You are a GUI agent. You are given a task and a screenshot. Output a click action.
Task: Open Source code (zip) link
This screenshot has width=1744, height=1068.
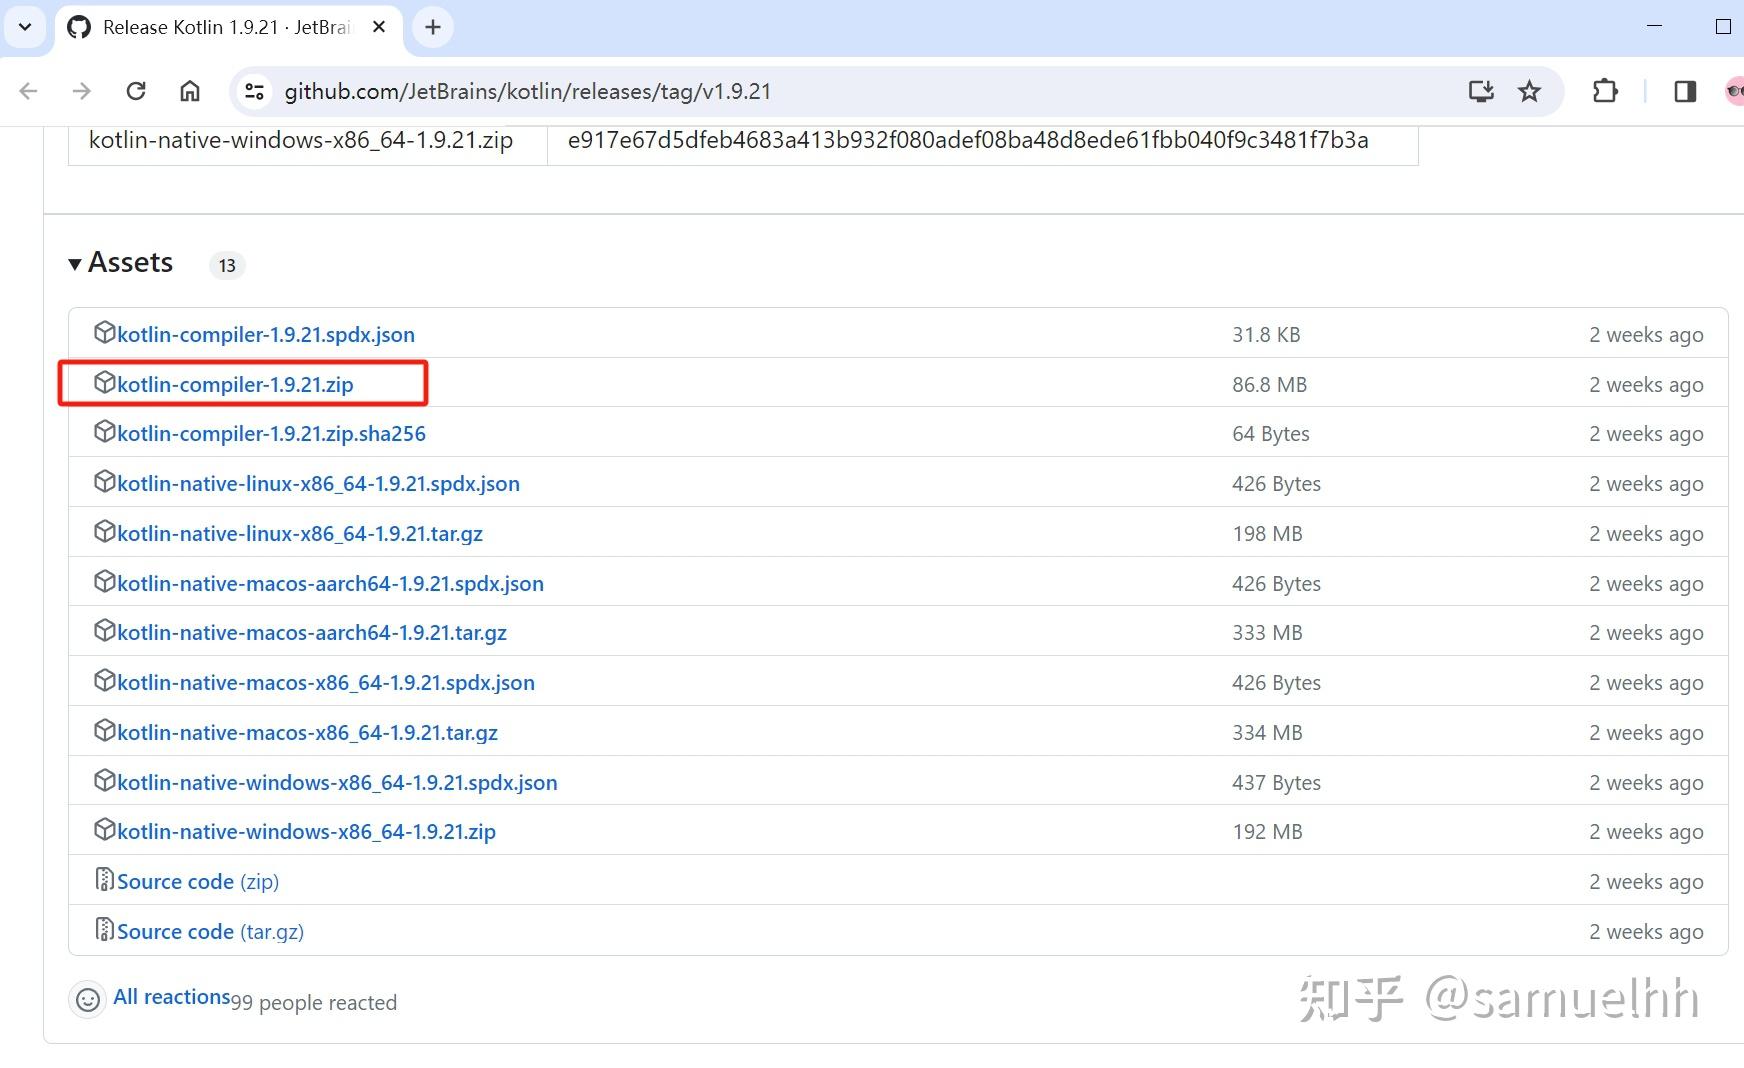(176, 881)
